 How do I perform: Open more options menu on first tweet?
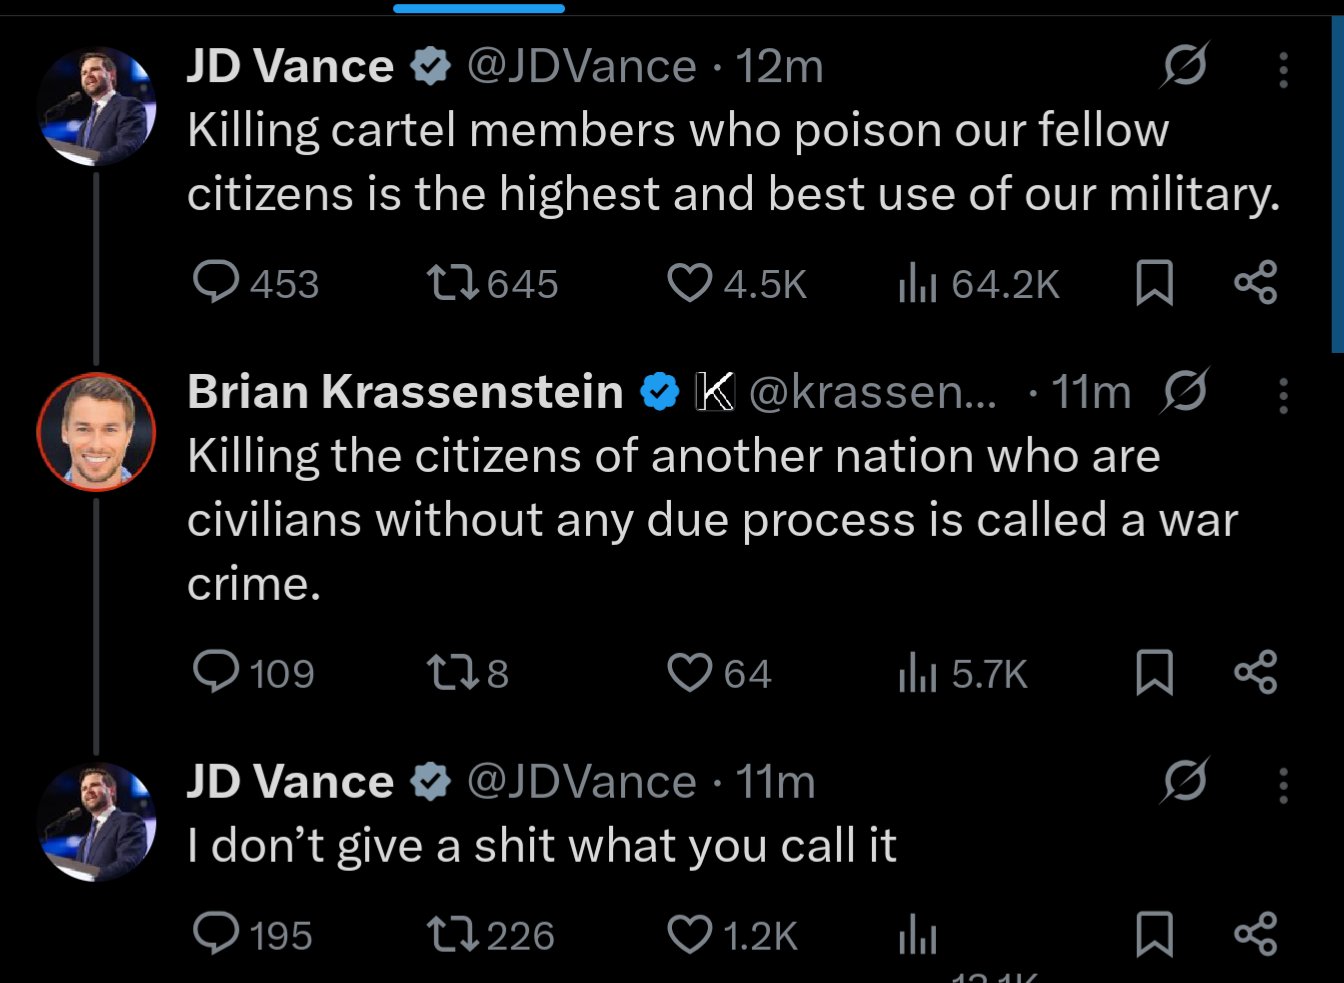coord(1283,69)
